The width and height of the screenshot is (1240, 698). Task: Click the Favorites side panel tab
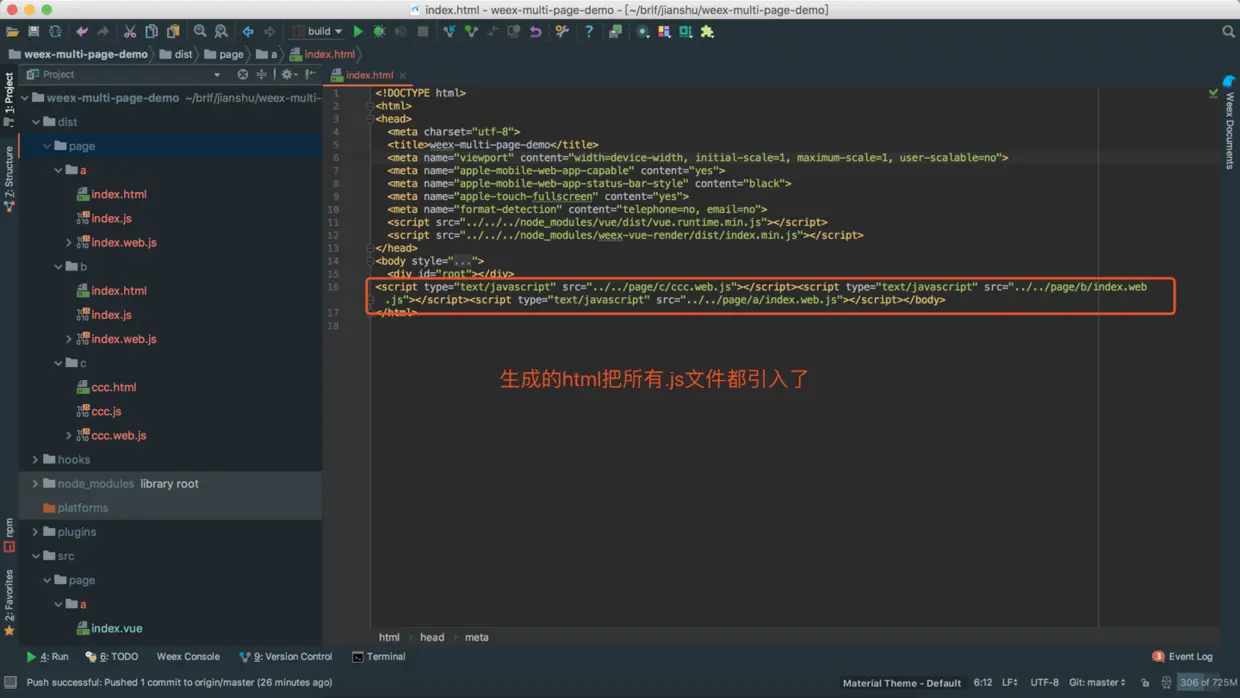tap(9, 603)
